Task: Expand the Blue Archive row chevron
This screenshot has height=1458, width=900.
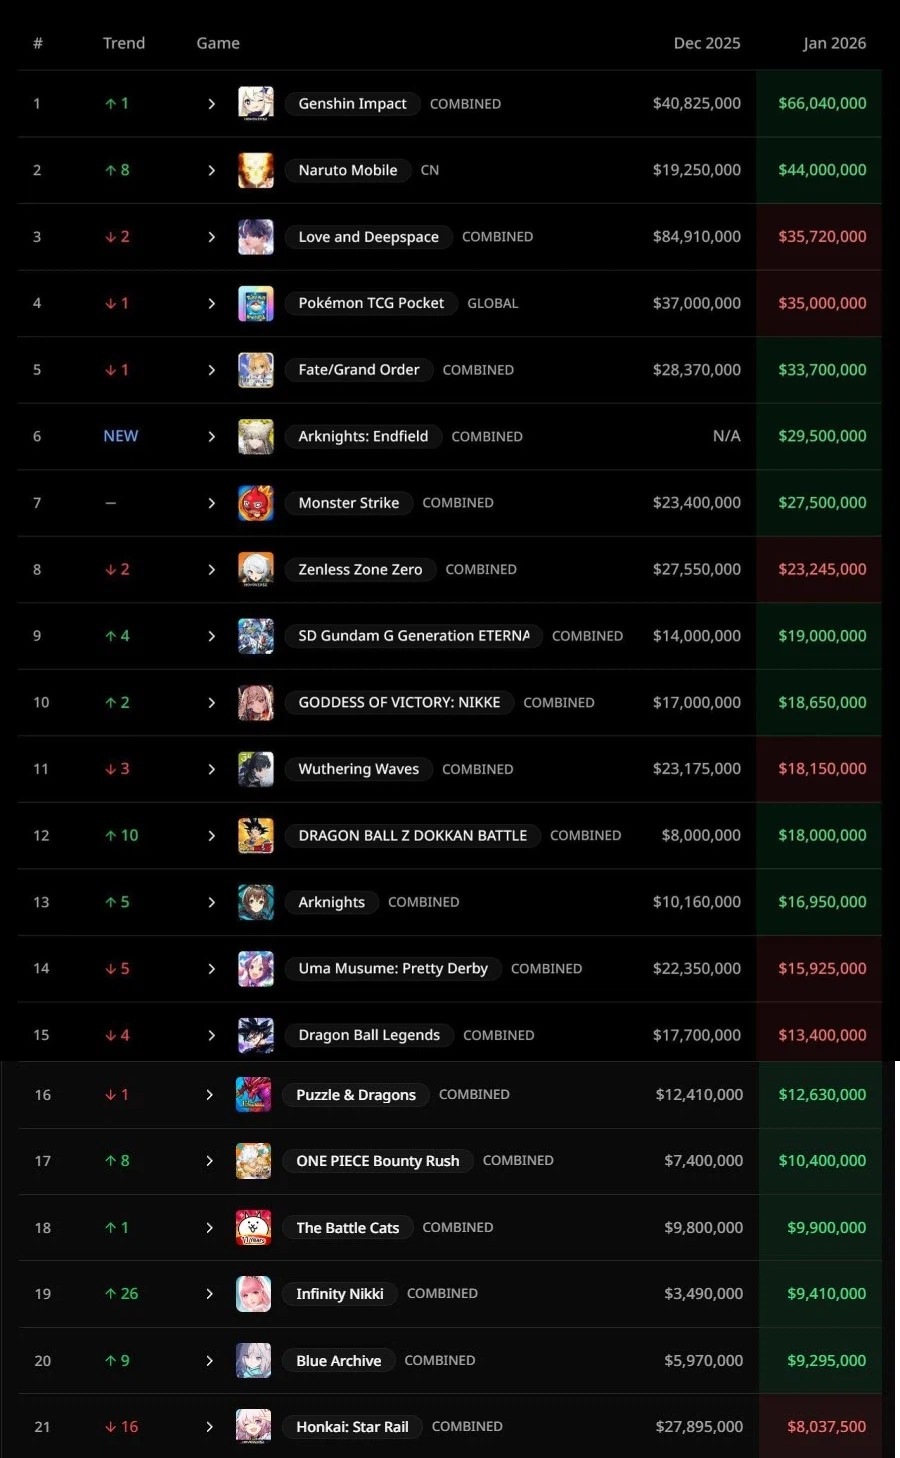Action: point(209,1361)
